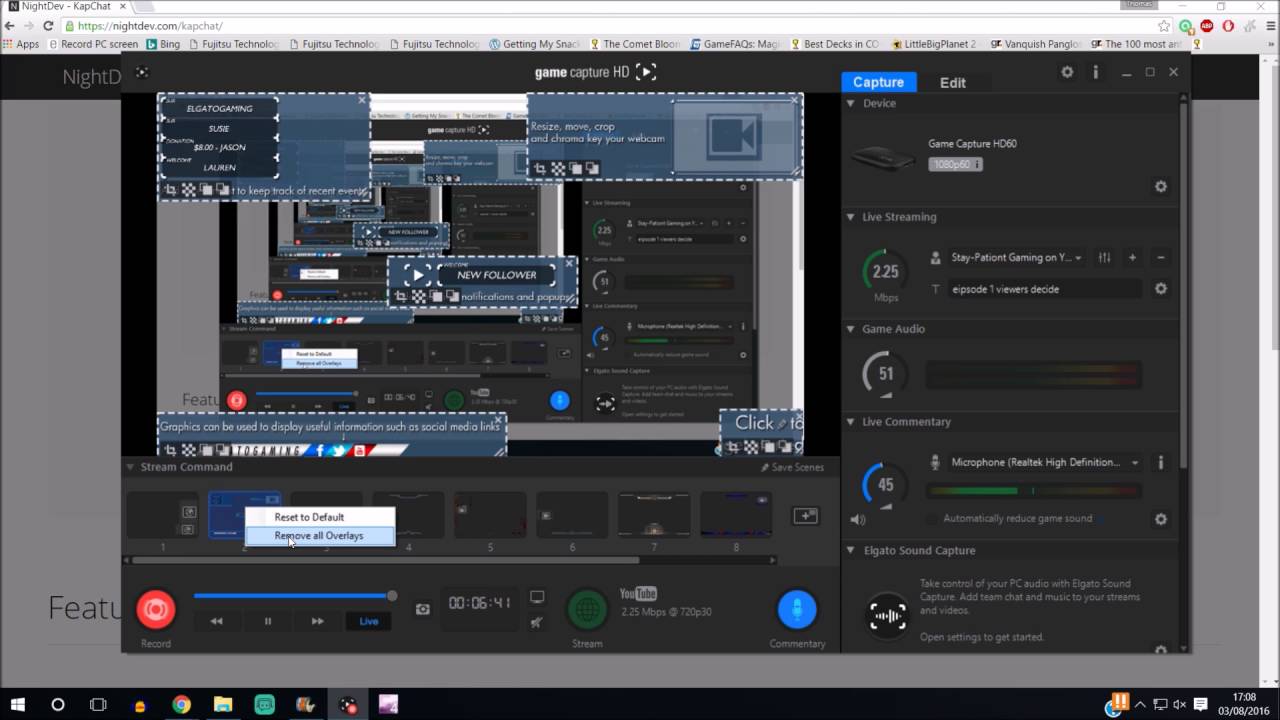The width and height of the screenshot is (1280, 720).
Task: Toggle the blue Commentary microphone button
Action: click(x=797, y=609)
